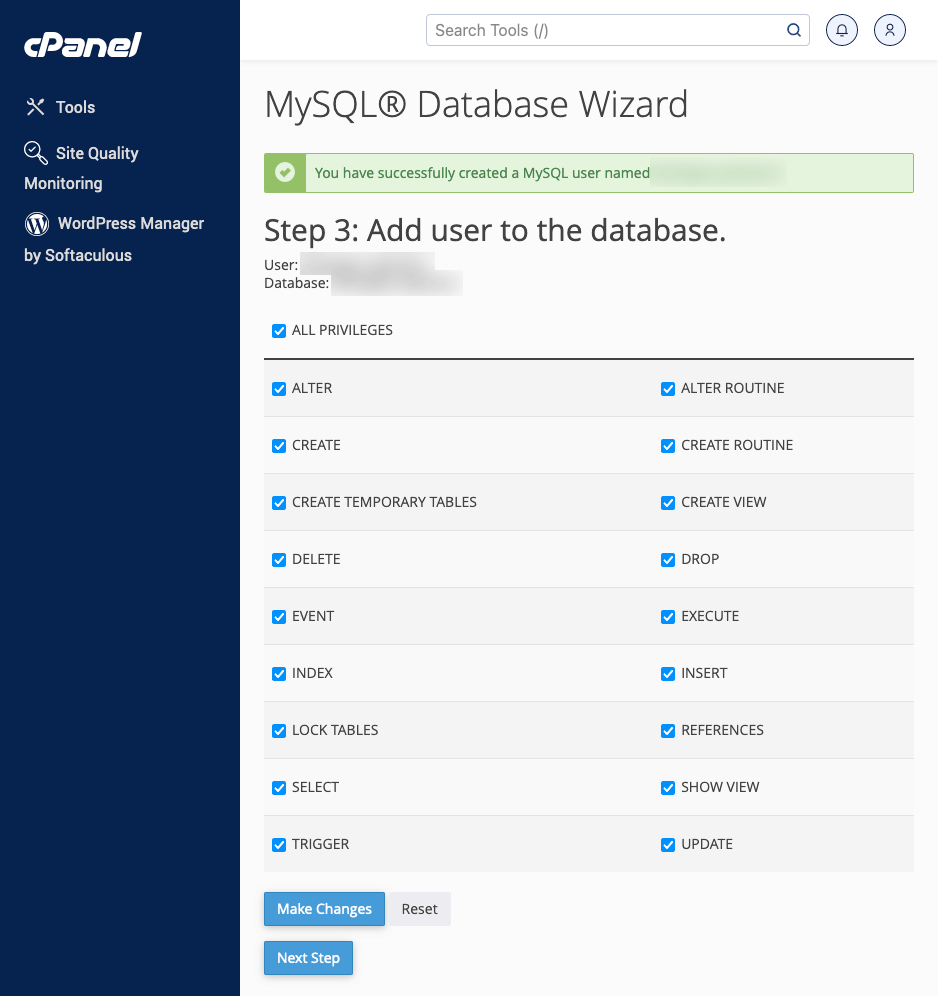Open the user account icon
Screen dimensions: 938x996
tap(890, 30)
